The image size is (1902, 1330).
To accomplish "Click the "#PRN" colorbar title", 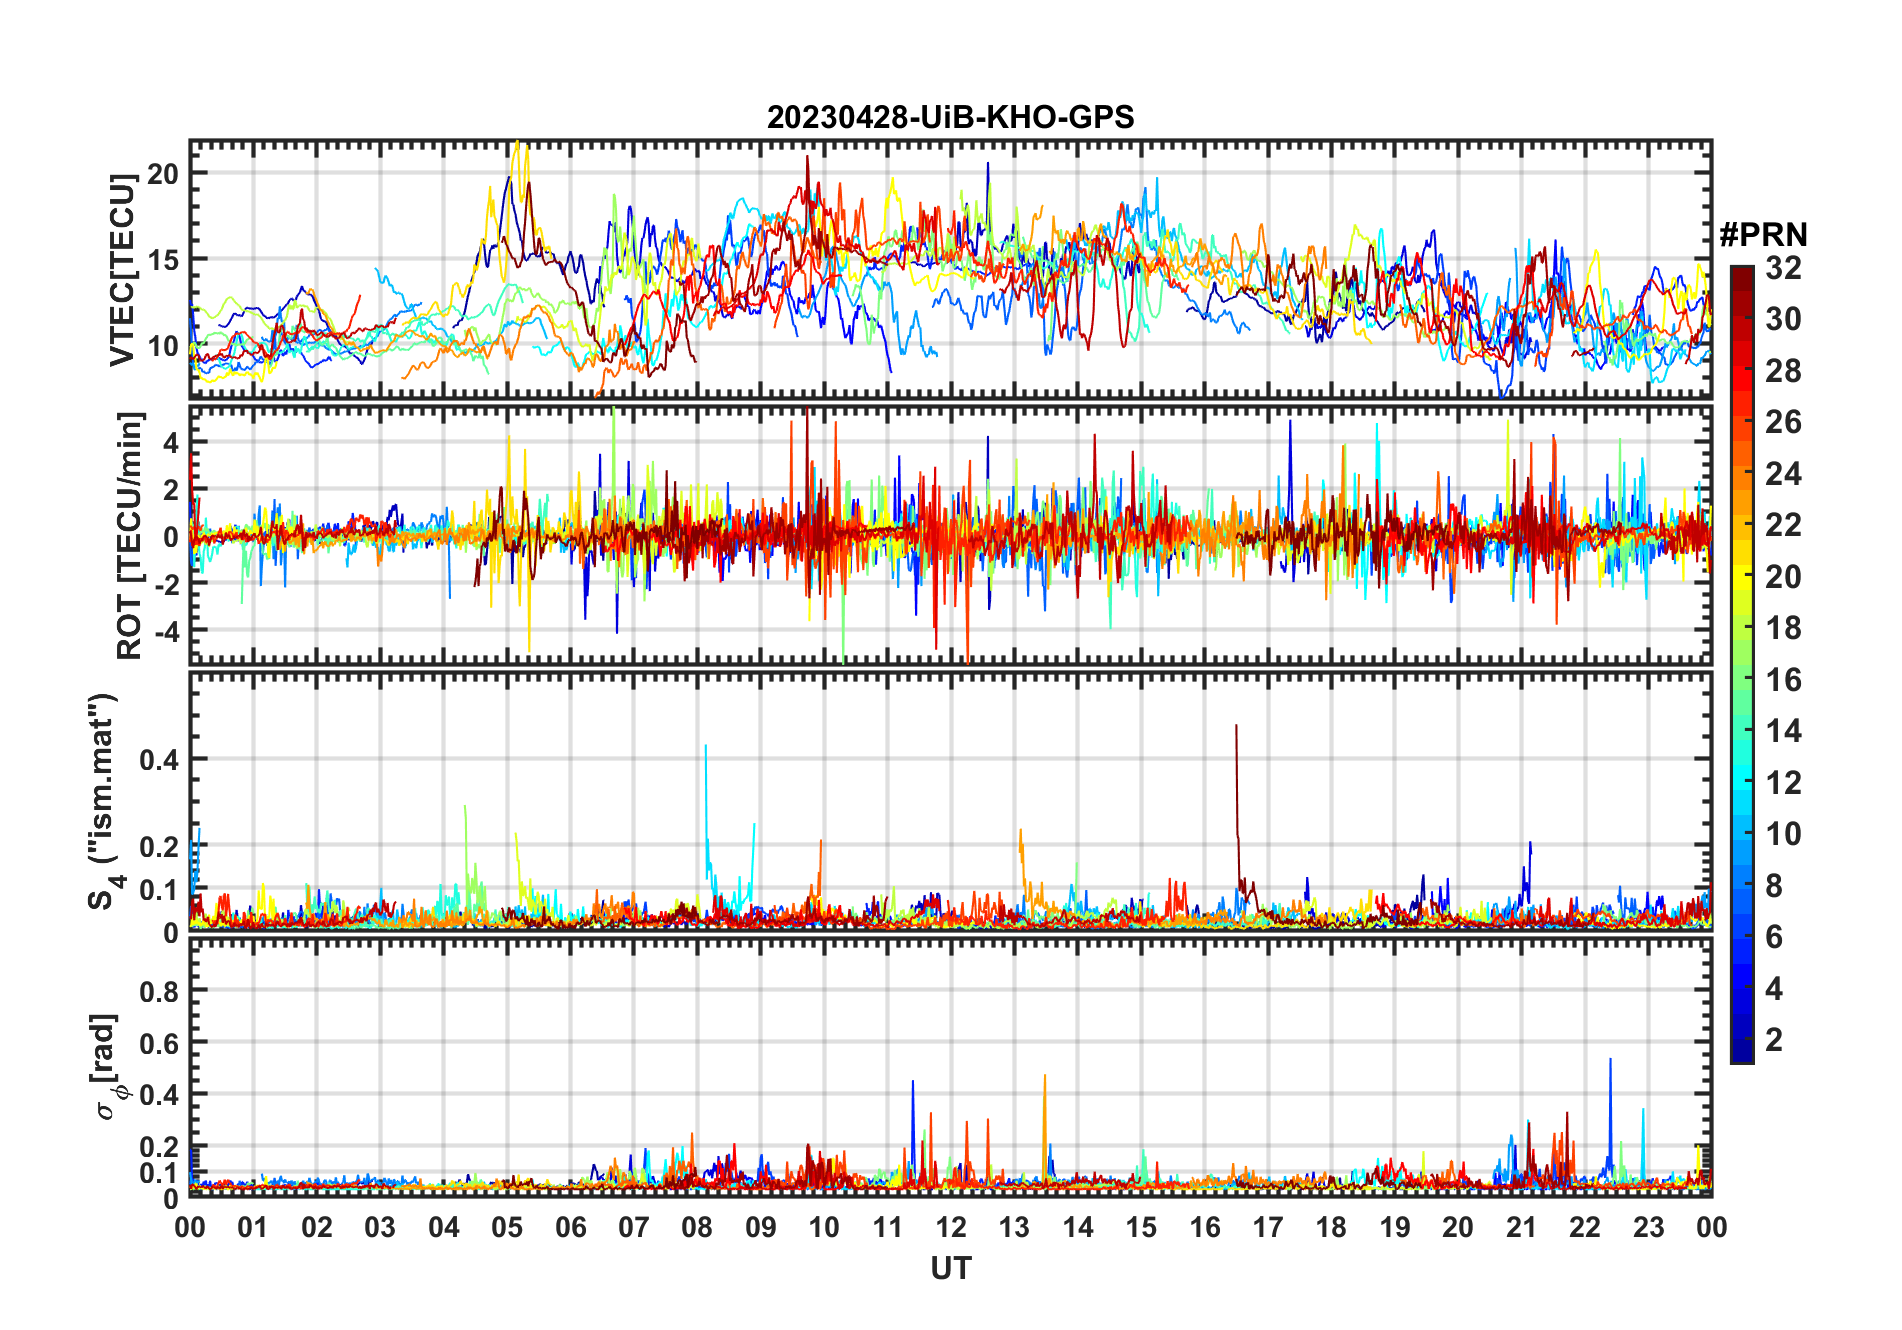I will tap(1763, 235).
